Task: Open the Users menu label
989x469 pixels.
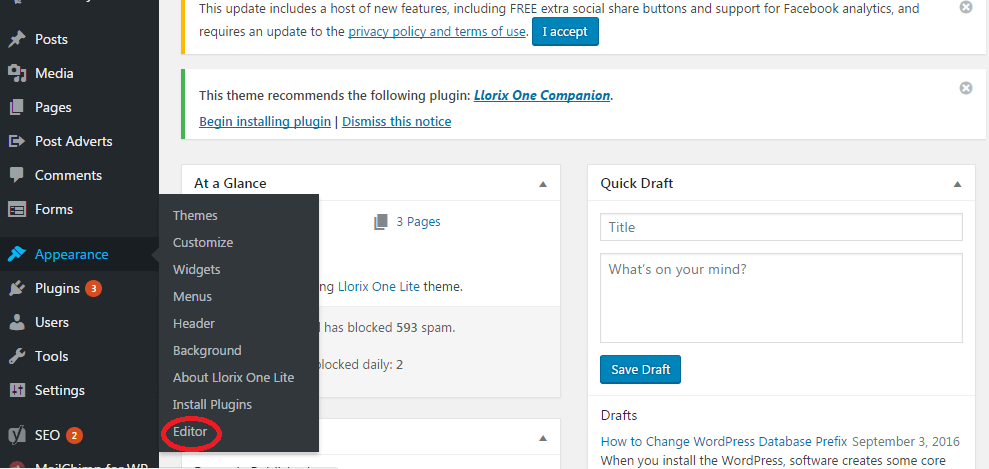Action: tap(52, 322)
